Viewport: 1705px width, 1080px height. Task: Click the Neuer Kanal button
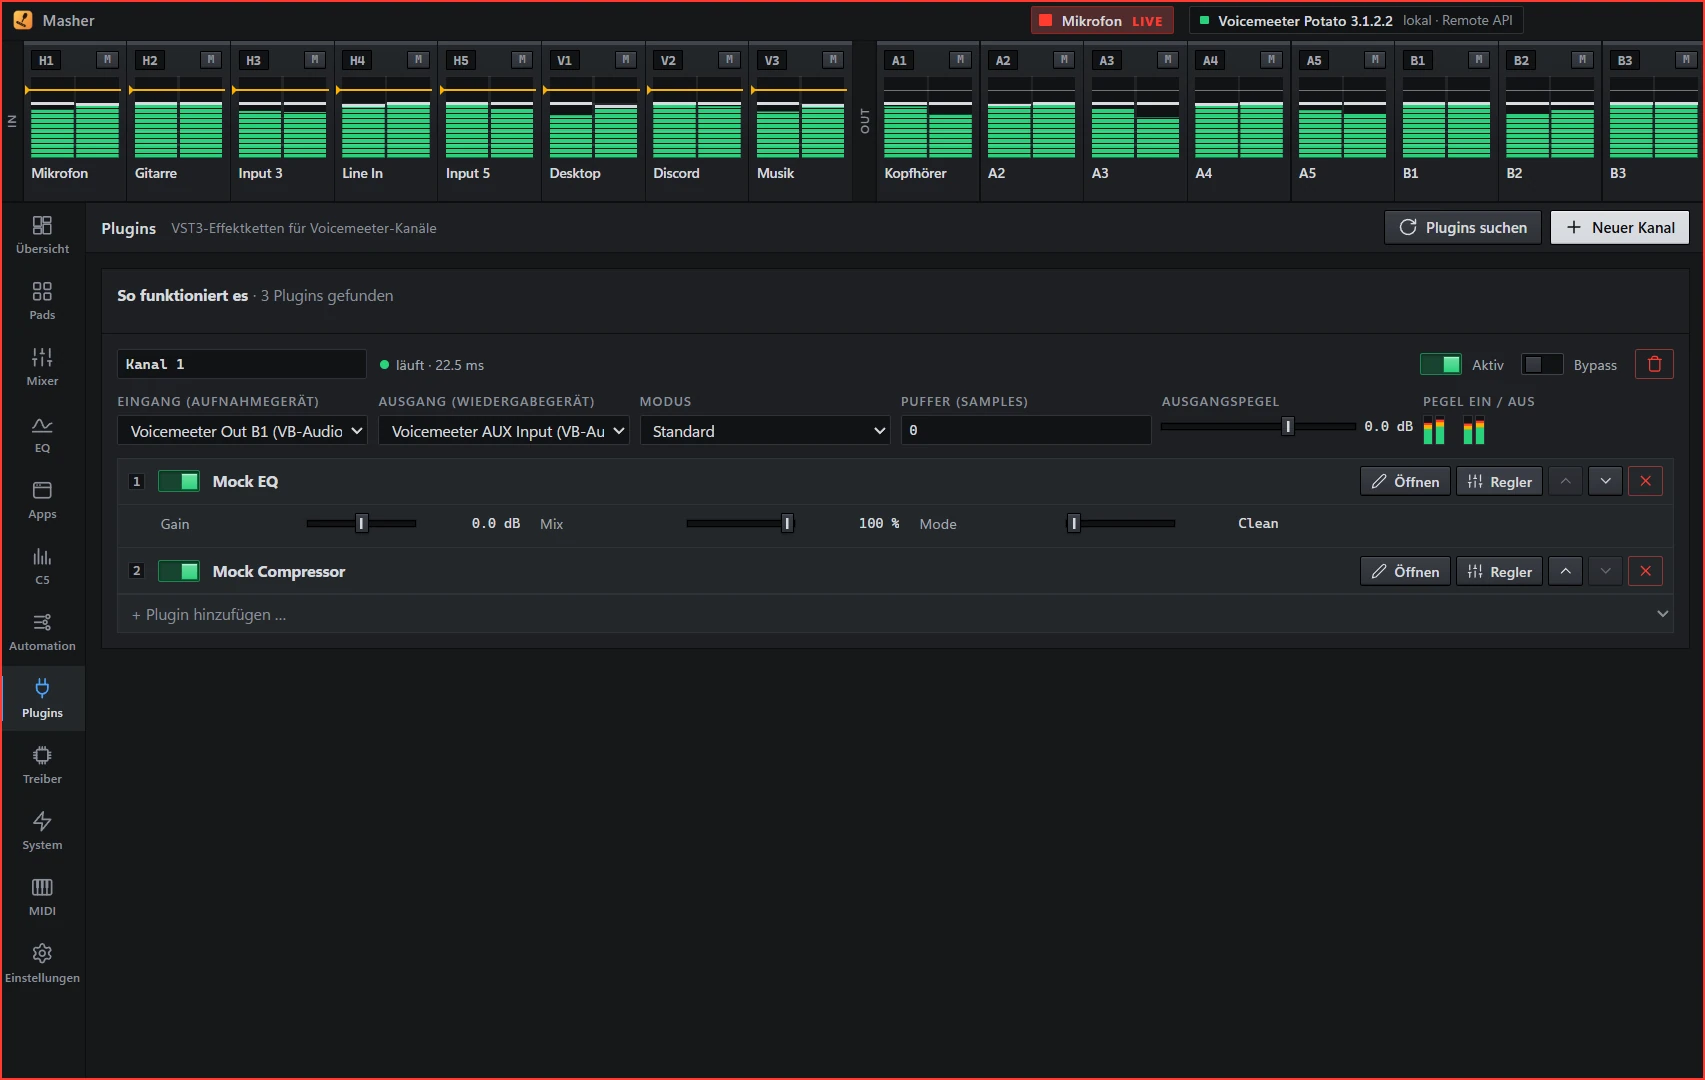click(x=1619, y=227)
